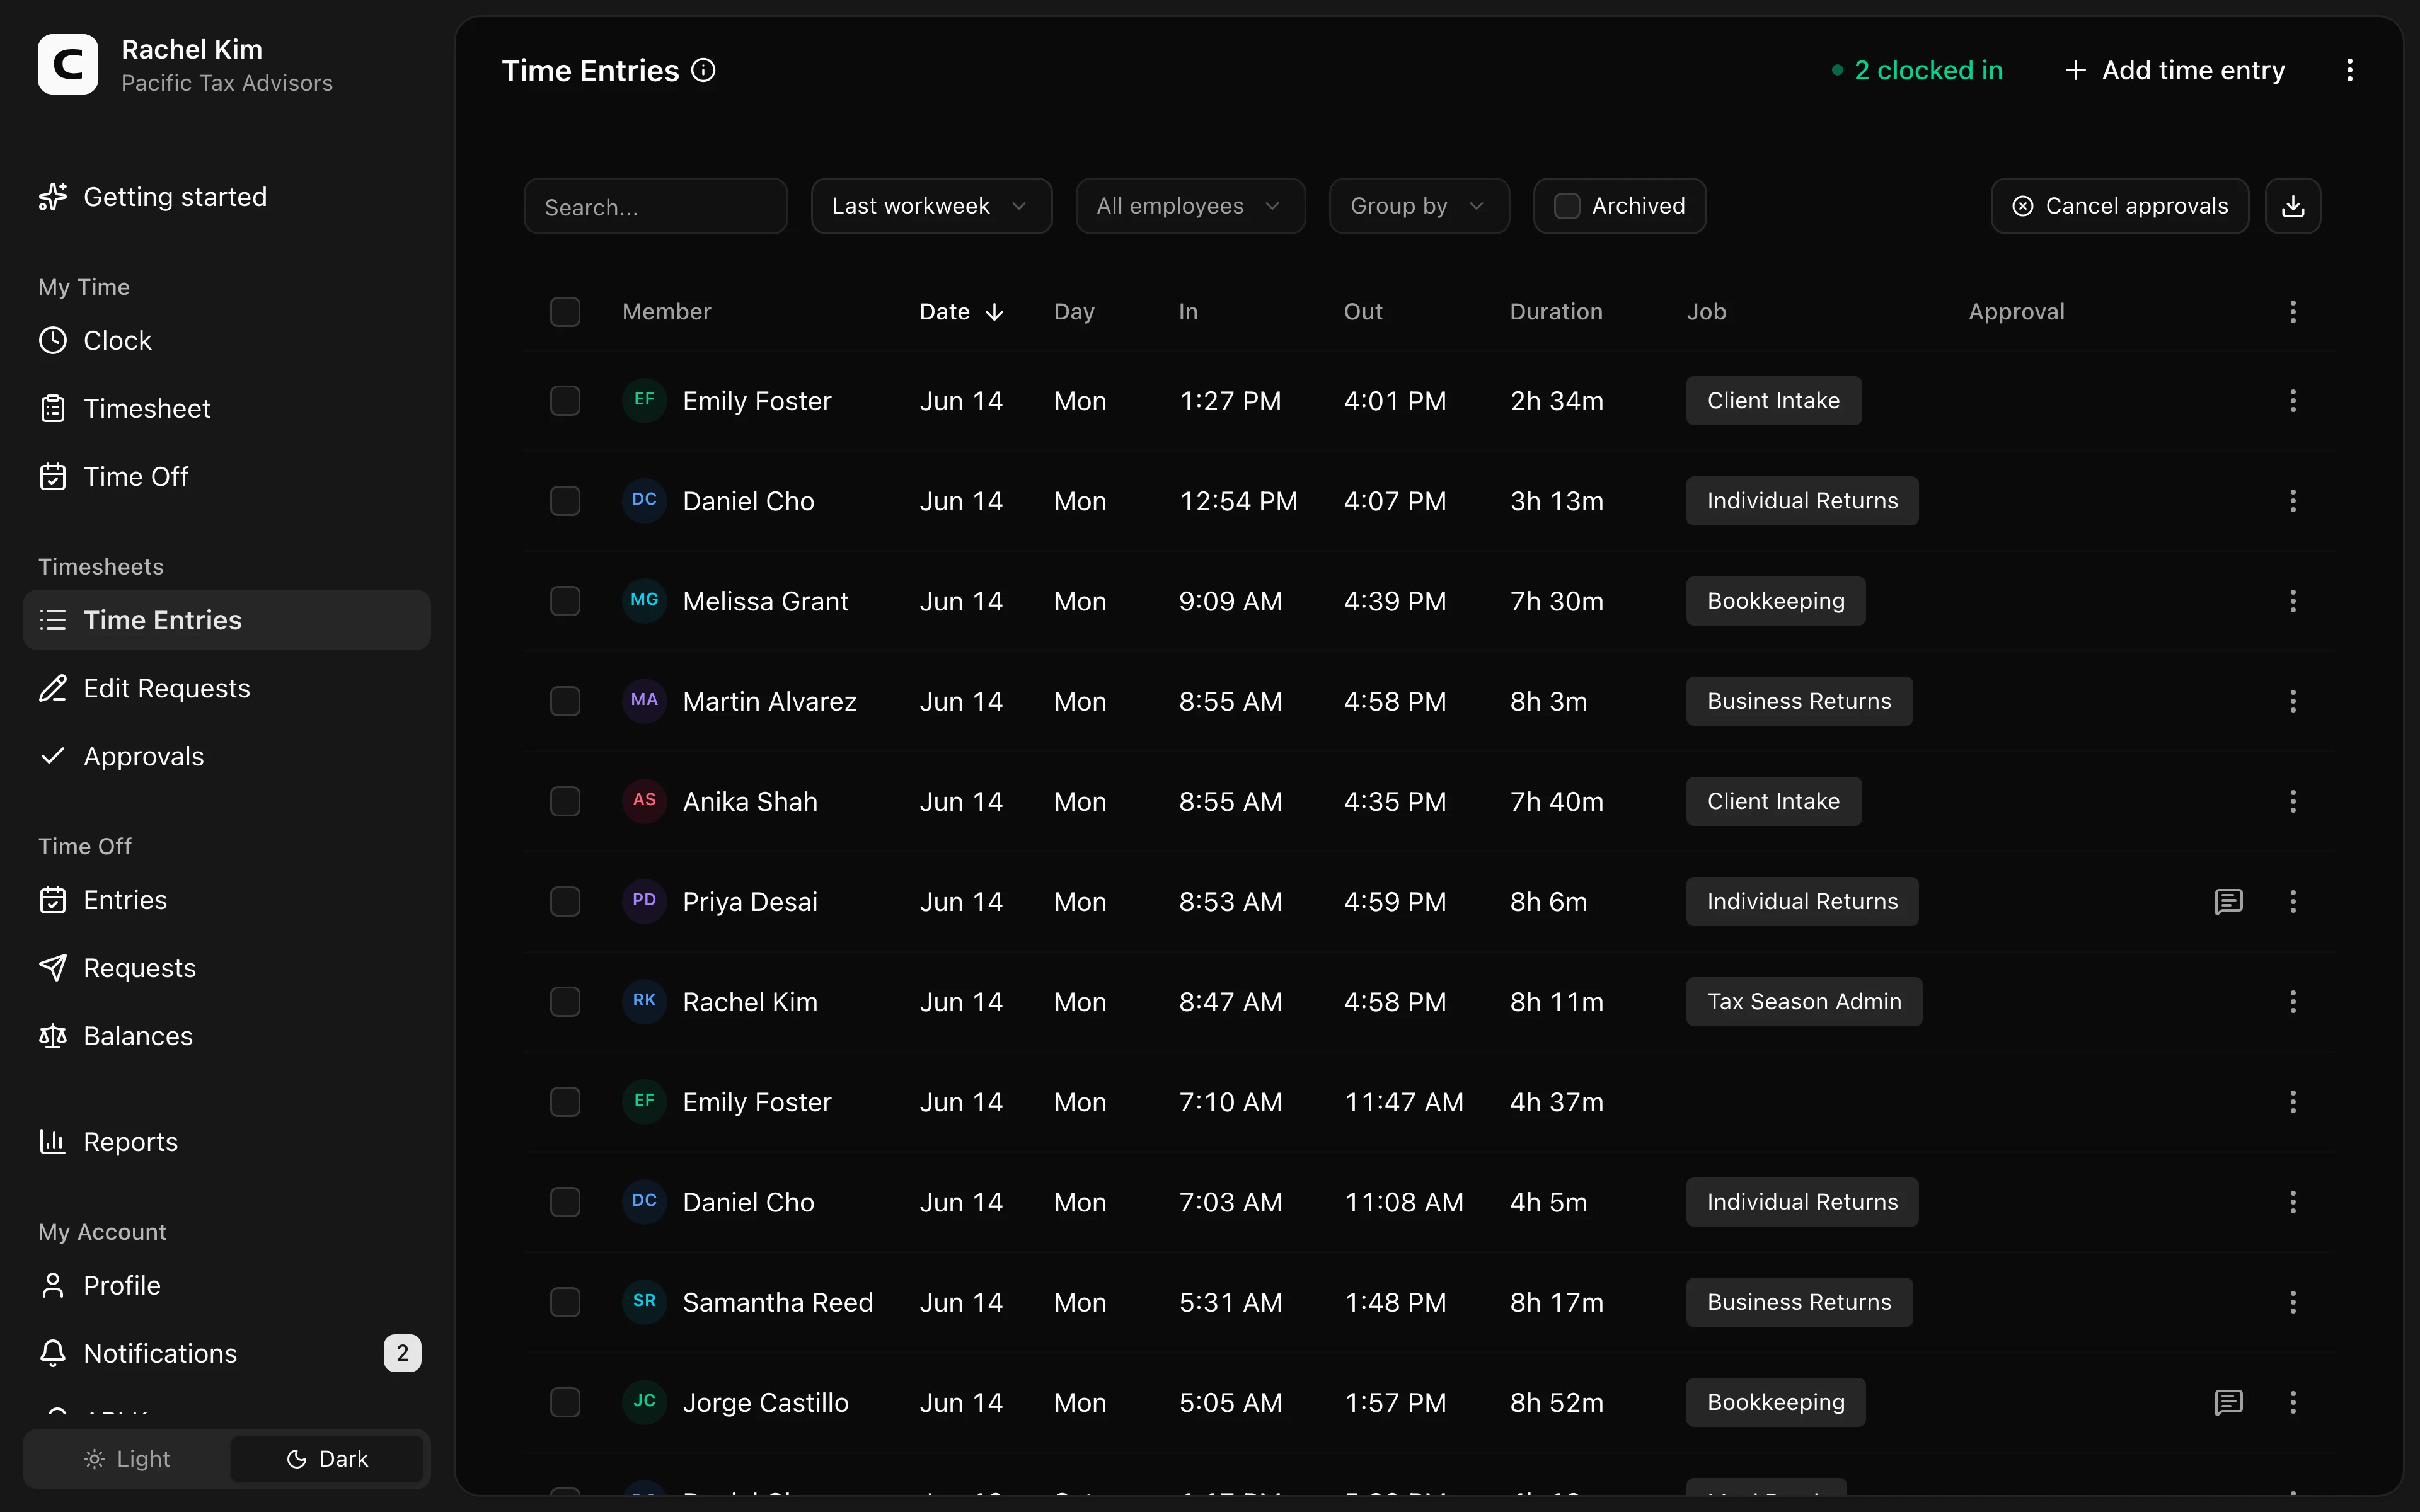Open Edit Requests in sidebar
2420x1512 pixels.
coord(226,689)
